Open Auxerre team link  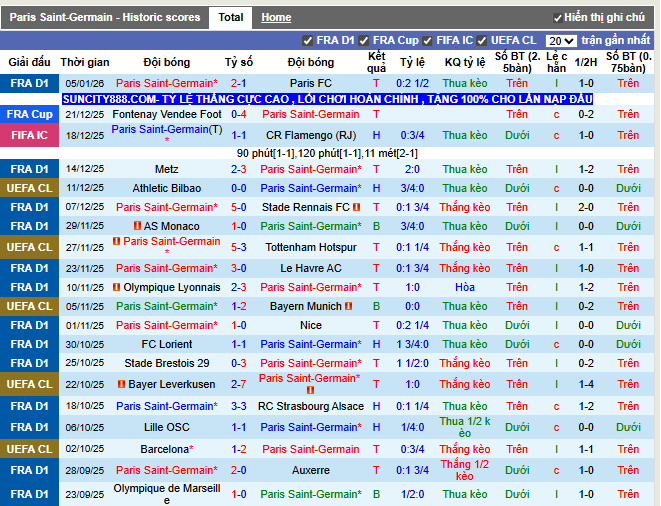[x=311, y=470]
